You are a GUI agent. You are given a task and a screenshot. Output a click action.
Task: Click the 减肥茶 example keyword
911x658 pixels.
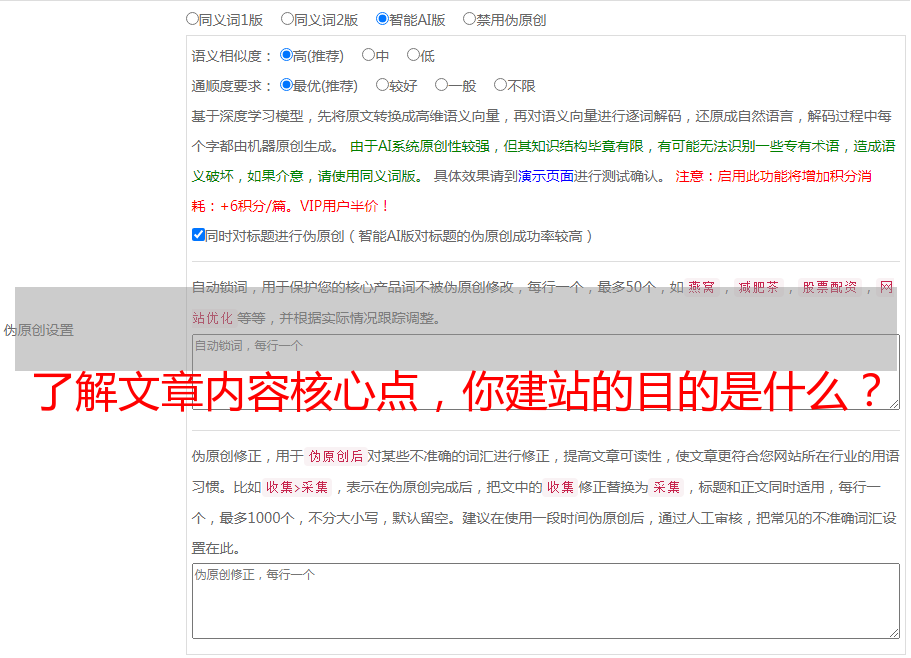(x=759, y=287)
